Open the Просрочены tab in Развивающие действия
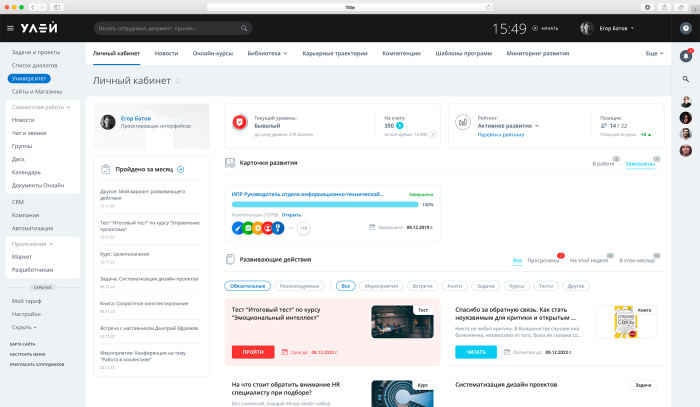Screen dimensions: 700x407 point(543,260)
